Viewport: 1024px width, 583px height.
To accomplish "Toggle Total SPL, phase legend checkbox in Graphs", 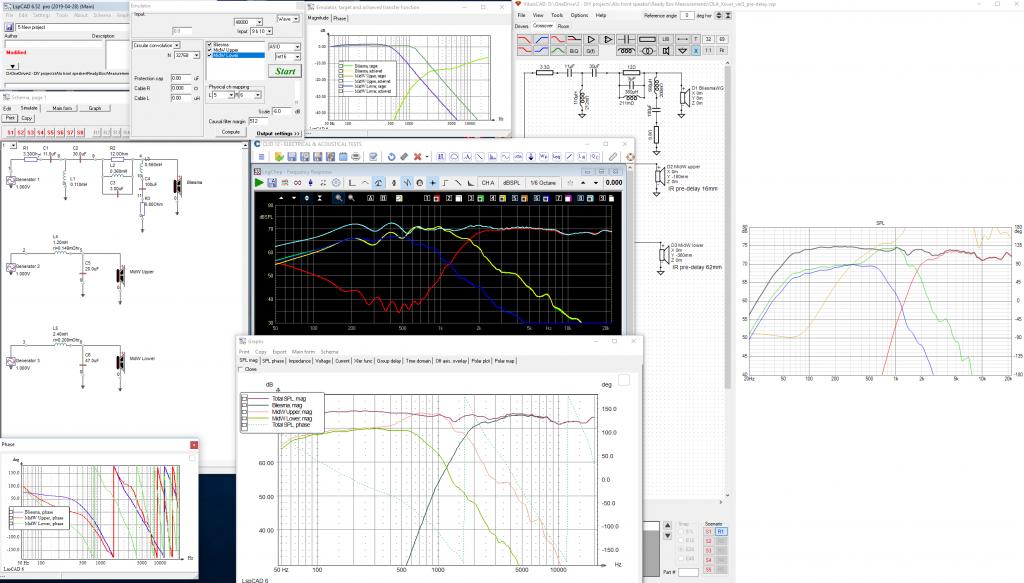I will (x=245, y=424).
